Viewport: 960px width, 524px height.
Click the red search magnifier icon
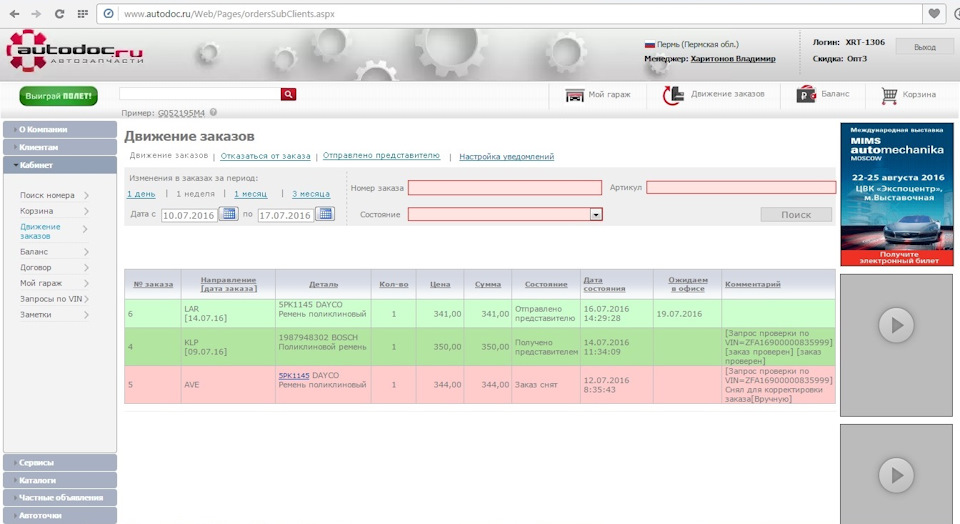[x=288, y=94]
